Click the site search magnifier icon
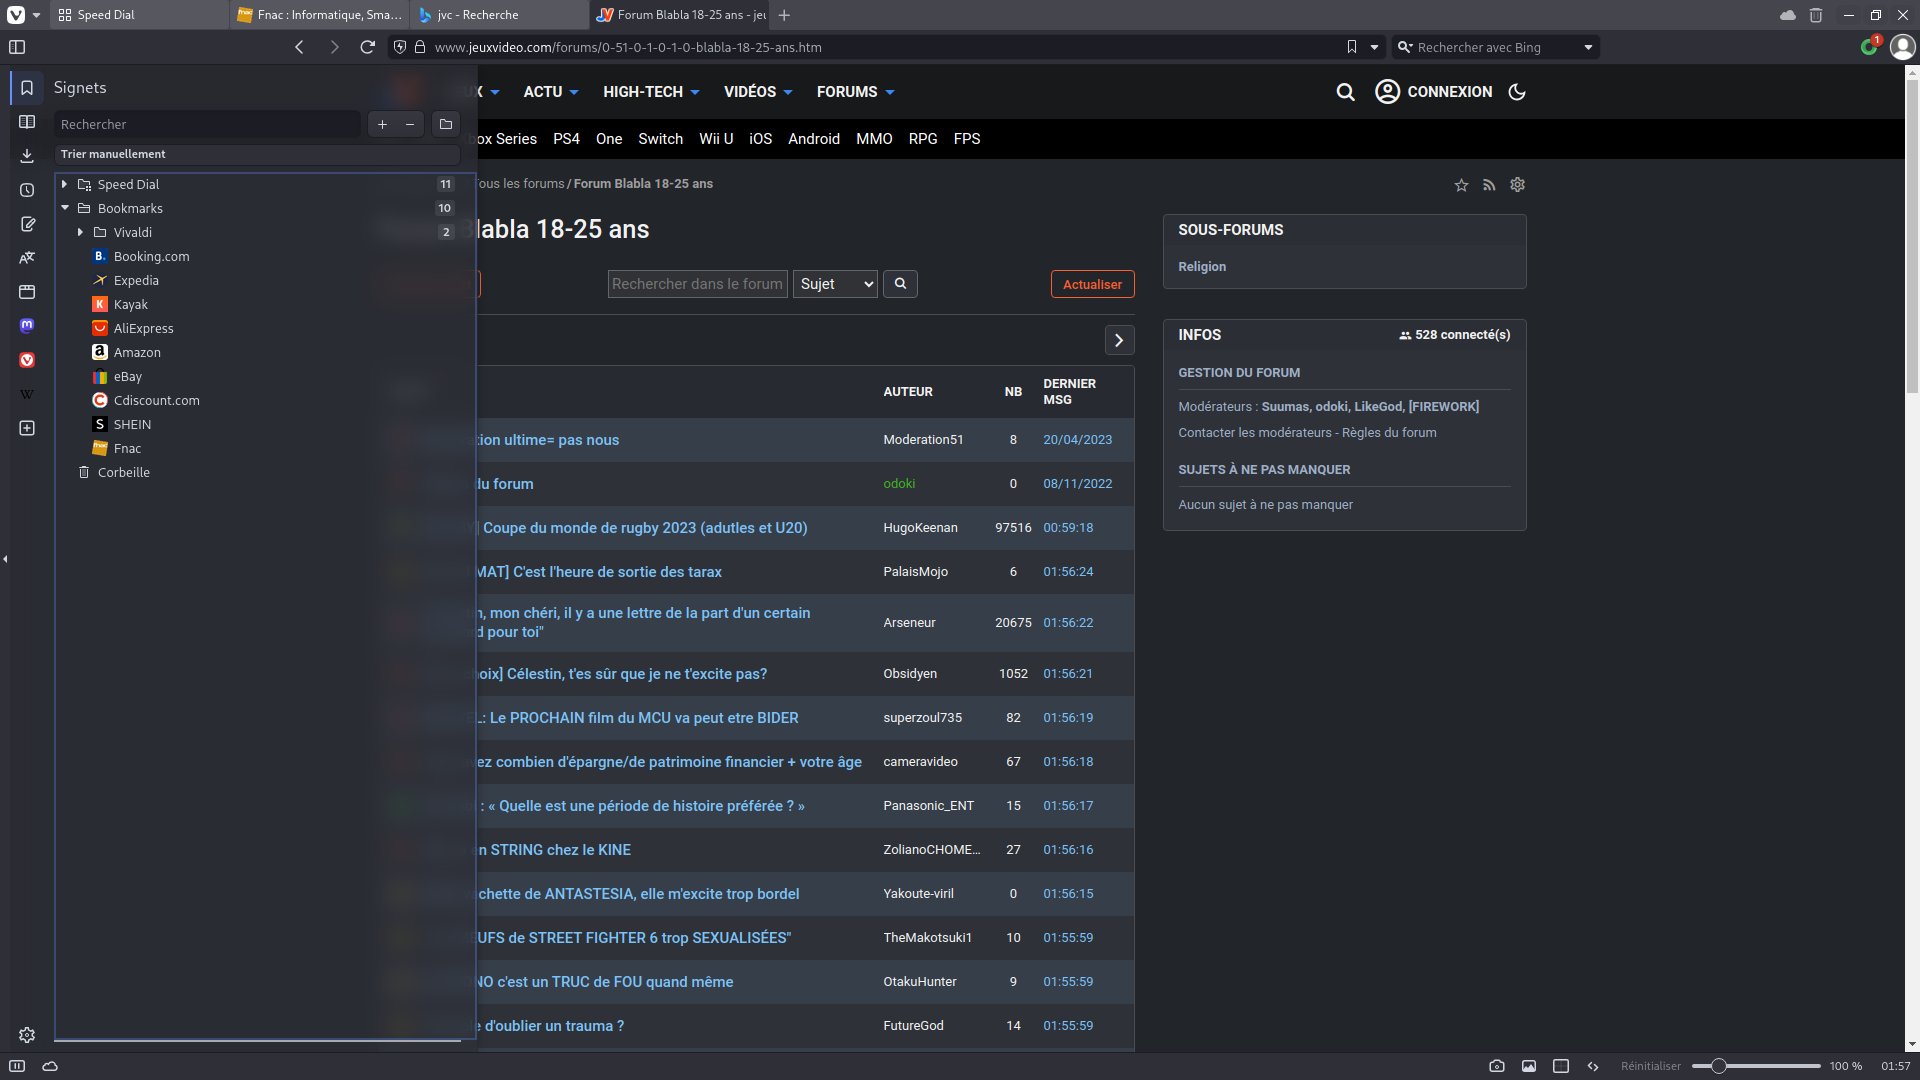This screenshot has height=1080, width=1920. click(x=1345, y=92)
